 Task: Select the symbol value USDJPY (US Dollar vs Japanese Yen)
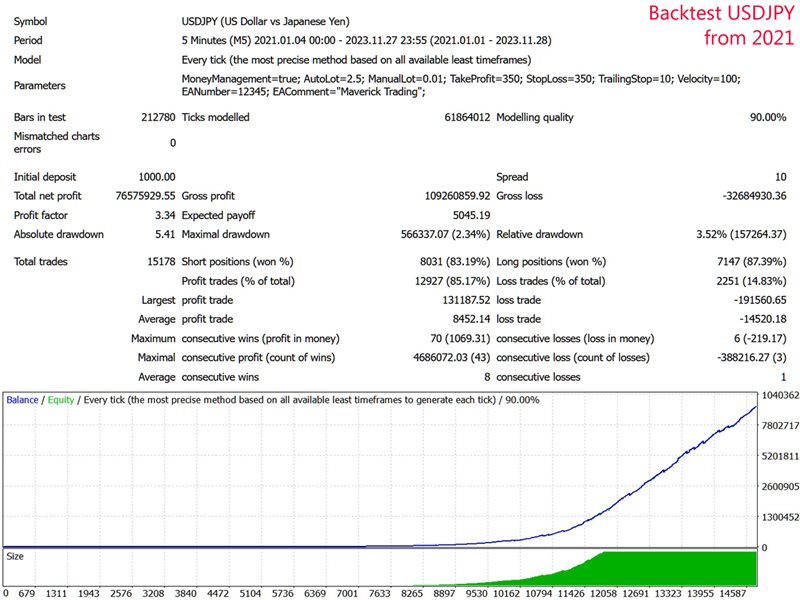pyautogui.click(x=265, y=21)
